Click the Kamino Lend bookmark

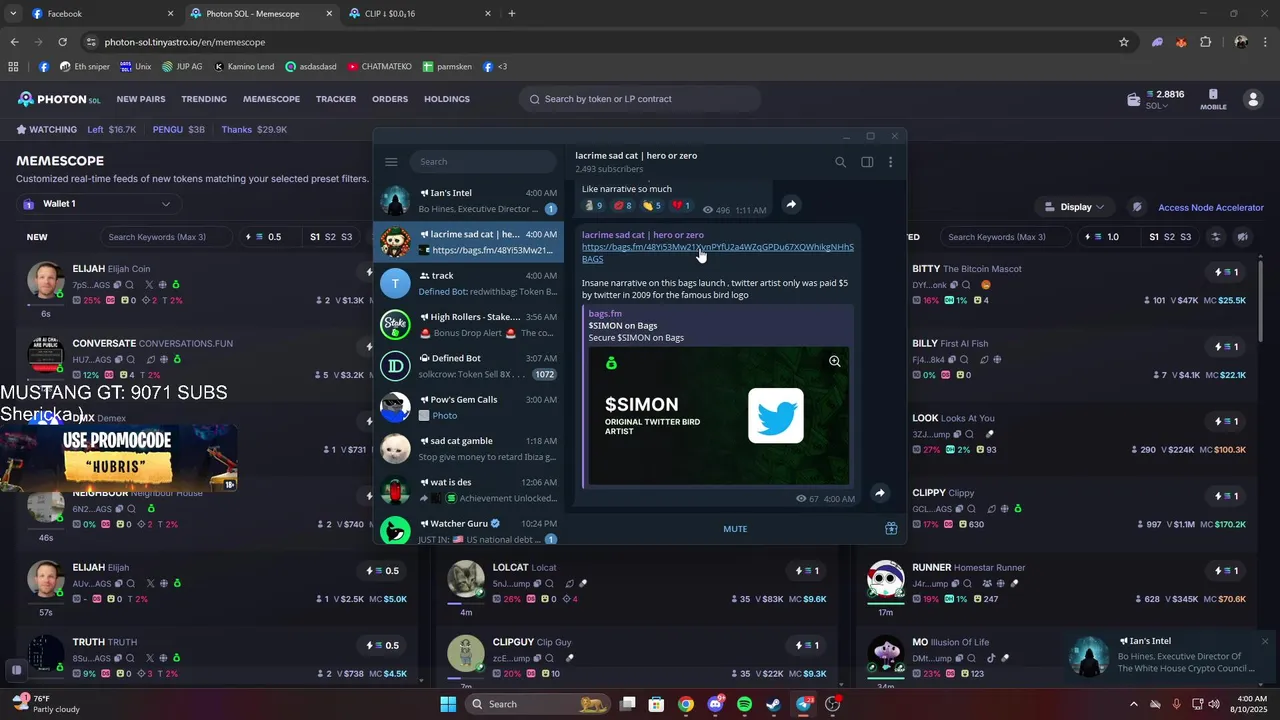(x=244, y=67)
